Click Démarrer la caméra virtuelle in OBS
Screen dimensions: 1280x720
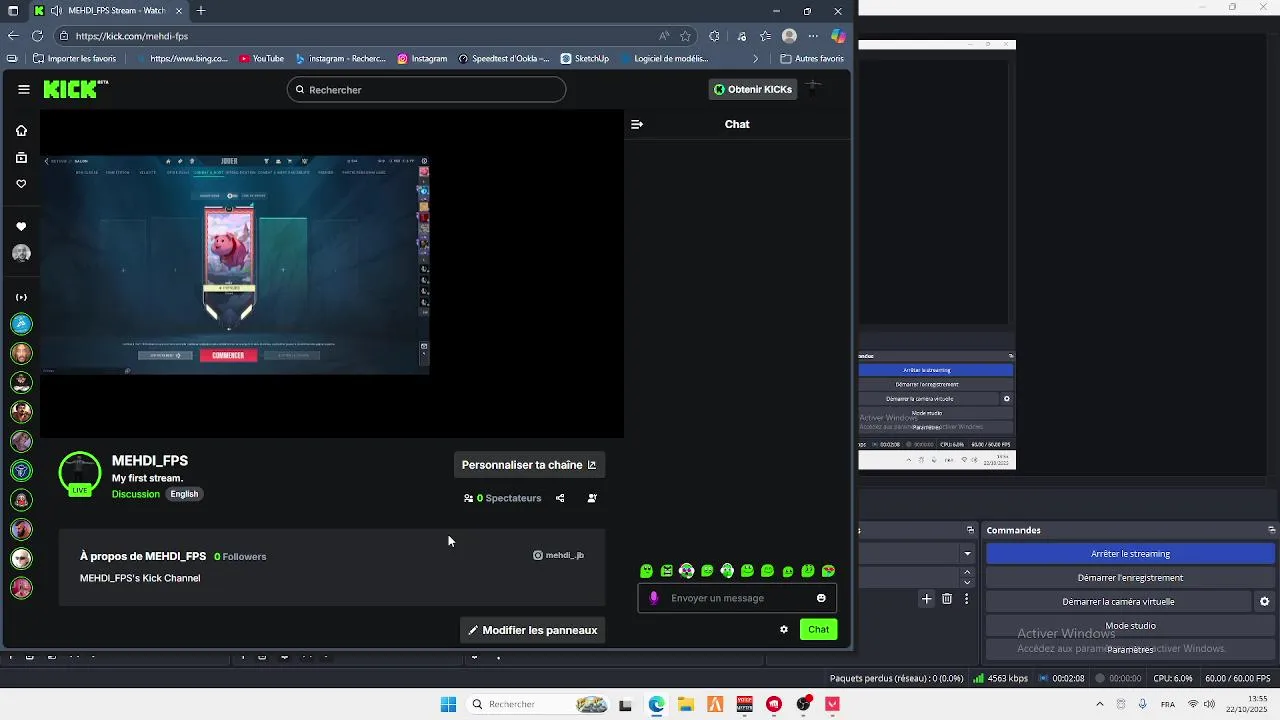[x=1118, y=602]
